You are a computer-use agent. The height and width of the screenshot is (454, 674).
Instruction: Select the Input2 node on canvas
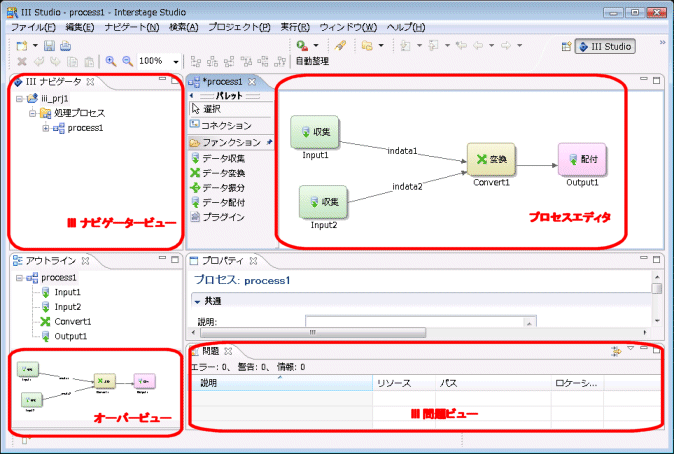[323, 202]
